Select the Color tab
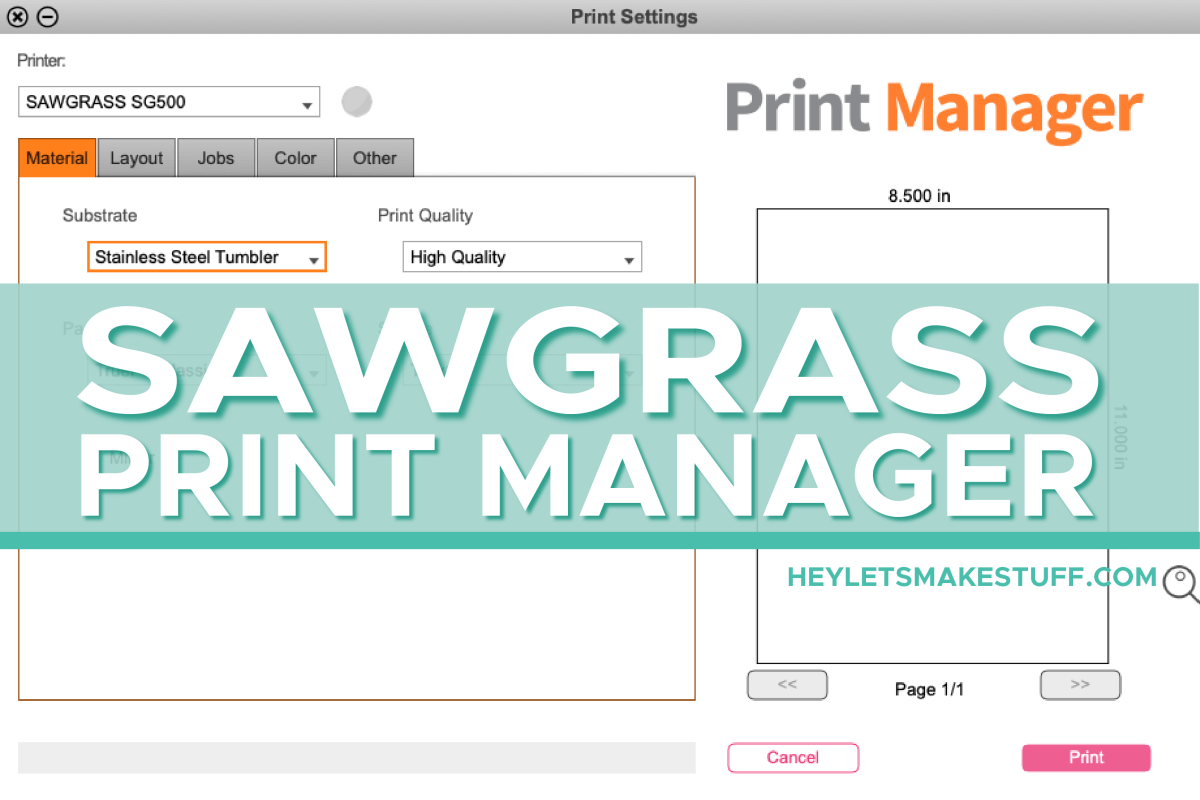The height and width of the screenshot is (800, 1200). point(295,158)
